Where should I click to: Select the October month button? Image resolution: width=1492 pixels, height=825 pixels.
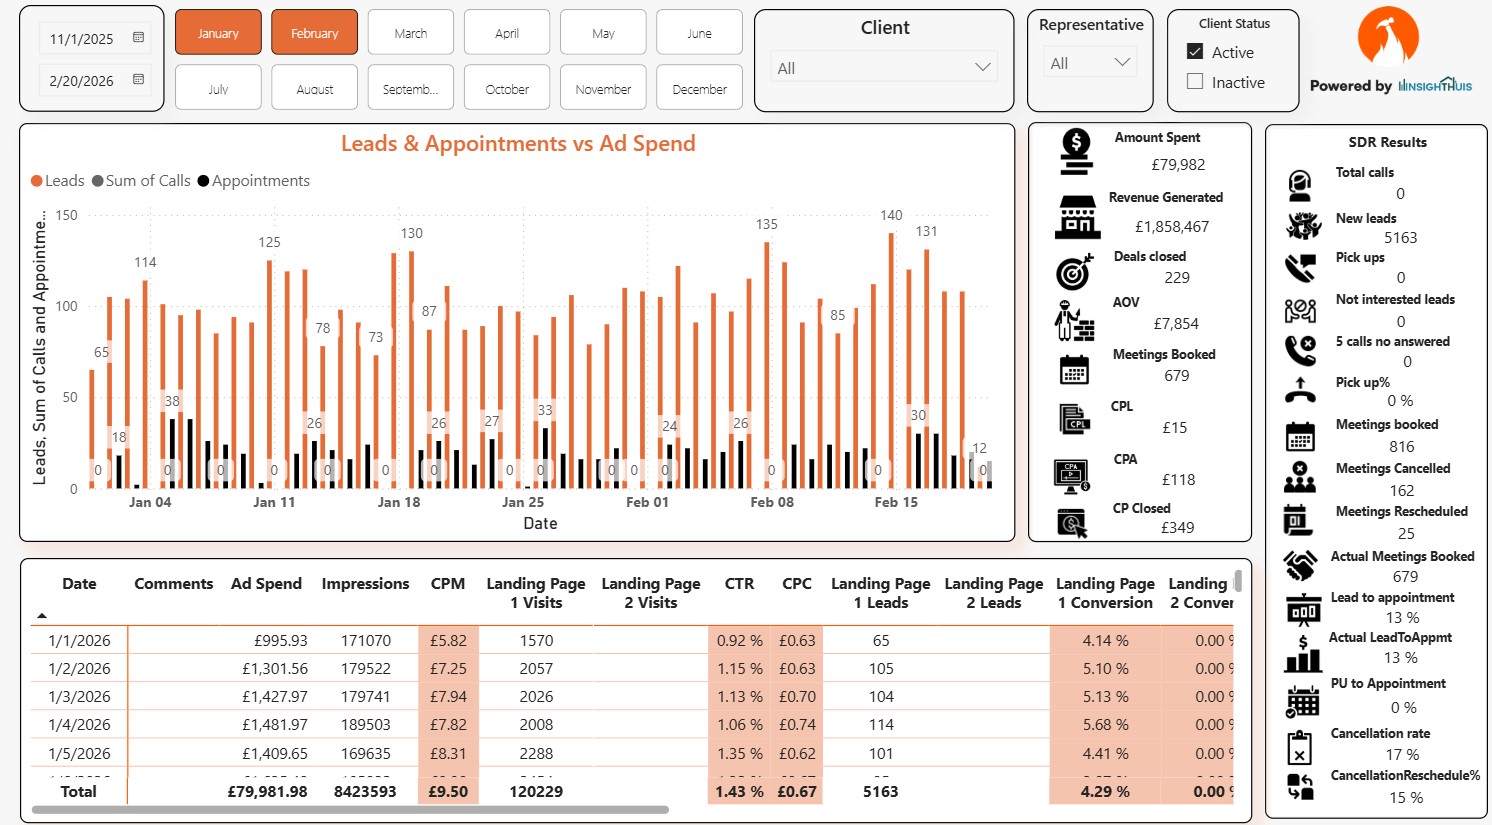pos(507,87)
